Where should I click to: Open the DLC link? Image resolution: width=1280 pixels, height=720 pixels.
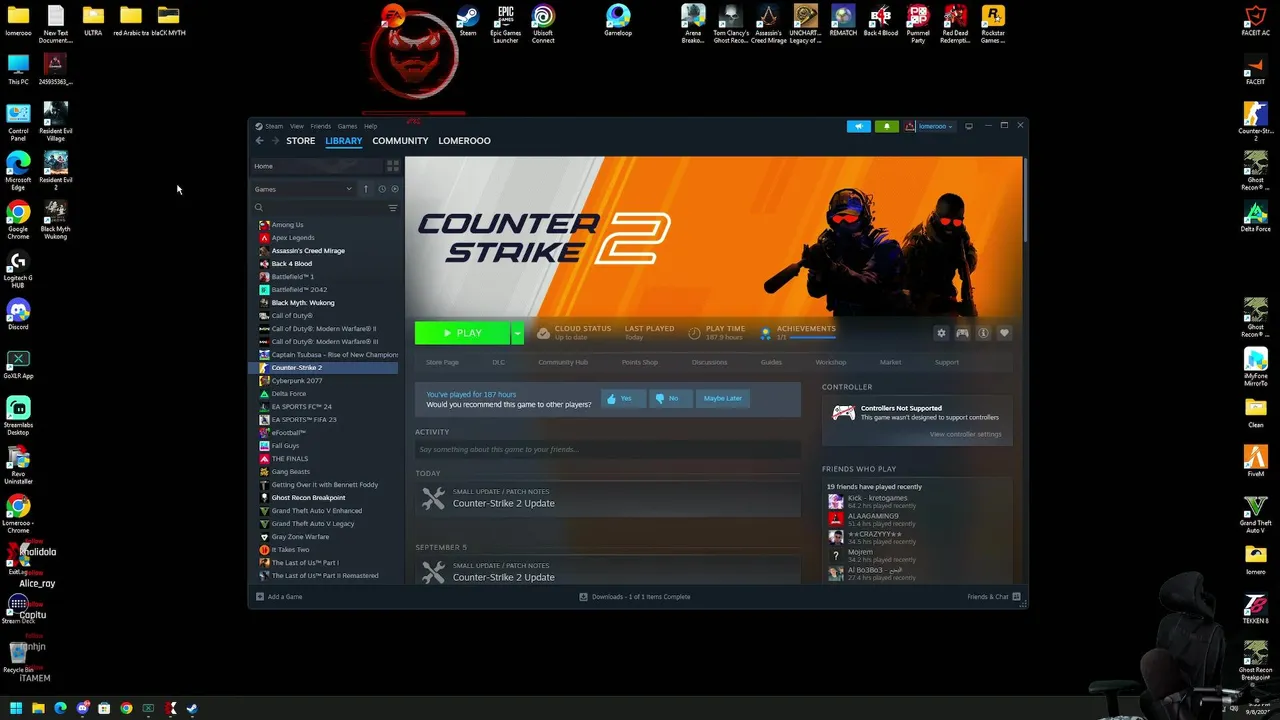(x=498, y=362)
